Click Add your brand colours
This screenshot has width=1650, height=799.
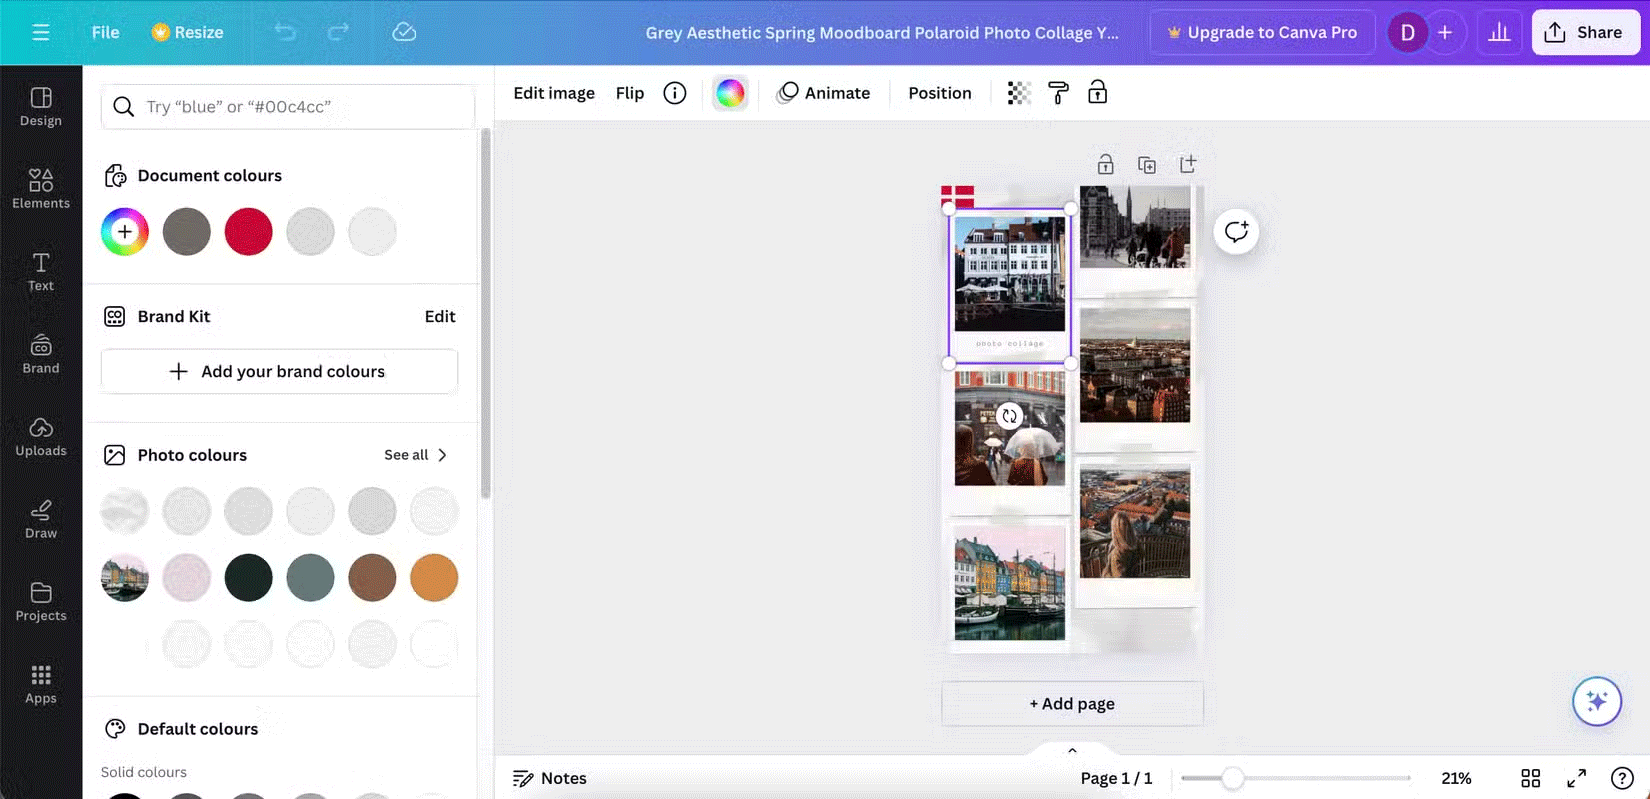[x=279, y=371]
